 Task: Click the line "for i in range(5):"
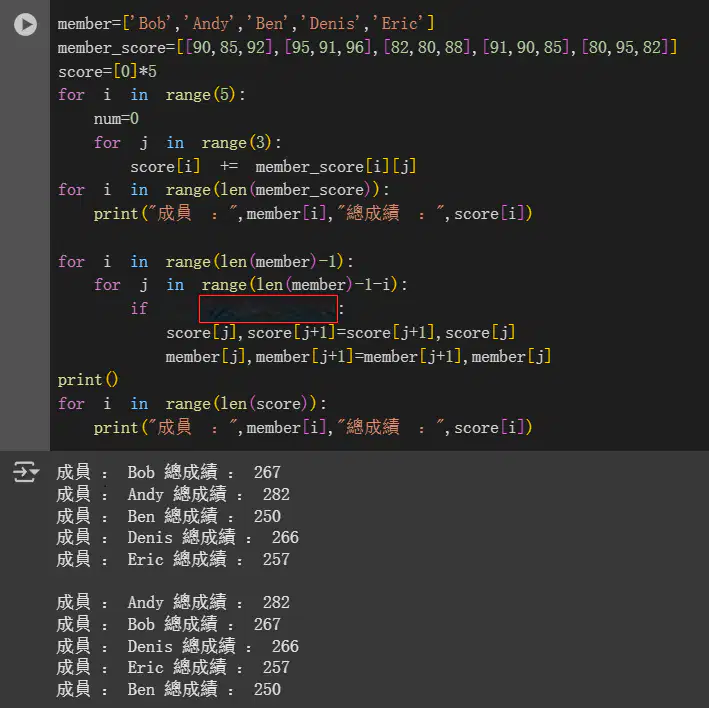(151, 95)
